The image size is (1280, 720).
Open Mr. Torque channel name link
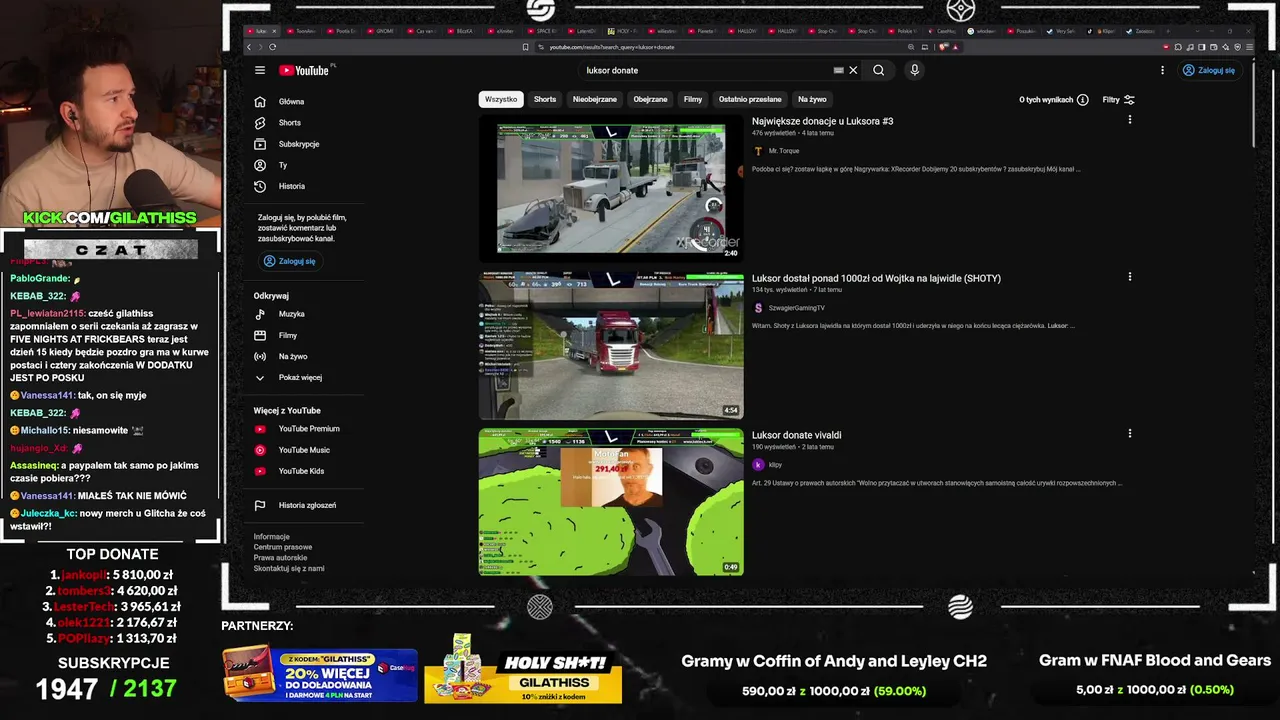click(784, 151)
